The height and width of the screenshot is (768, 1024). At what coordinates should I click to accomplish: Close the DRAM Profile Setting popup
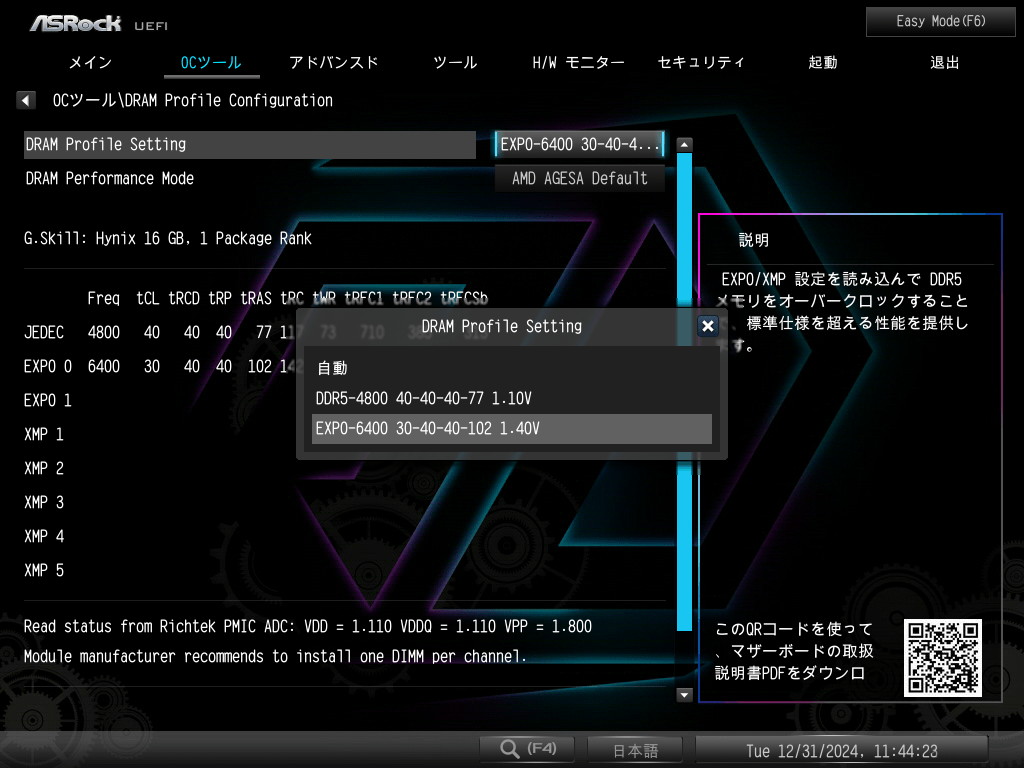tap(708, 326)
